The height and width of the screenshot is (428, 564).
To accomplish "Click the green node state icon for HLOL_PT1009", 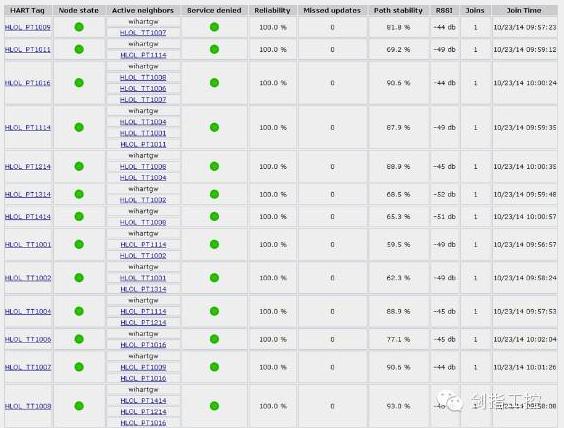I will click(79, 27).
